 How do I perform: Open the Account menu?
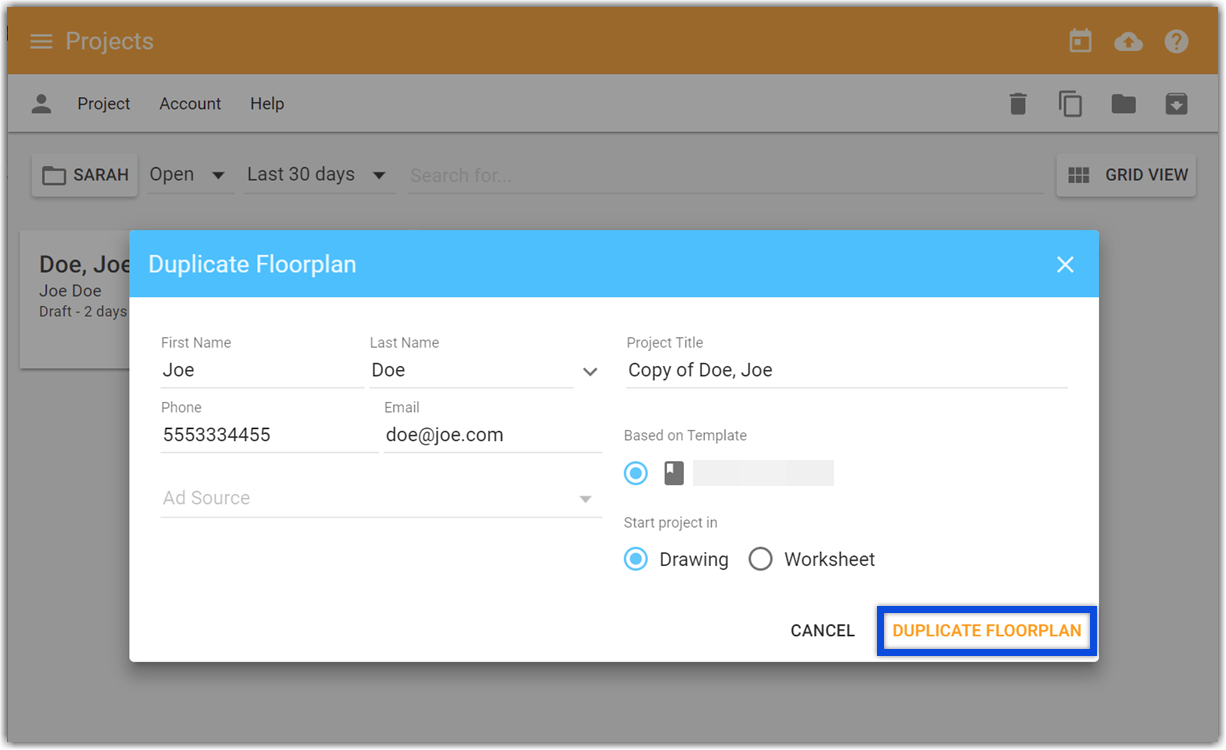190,103
